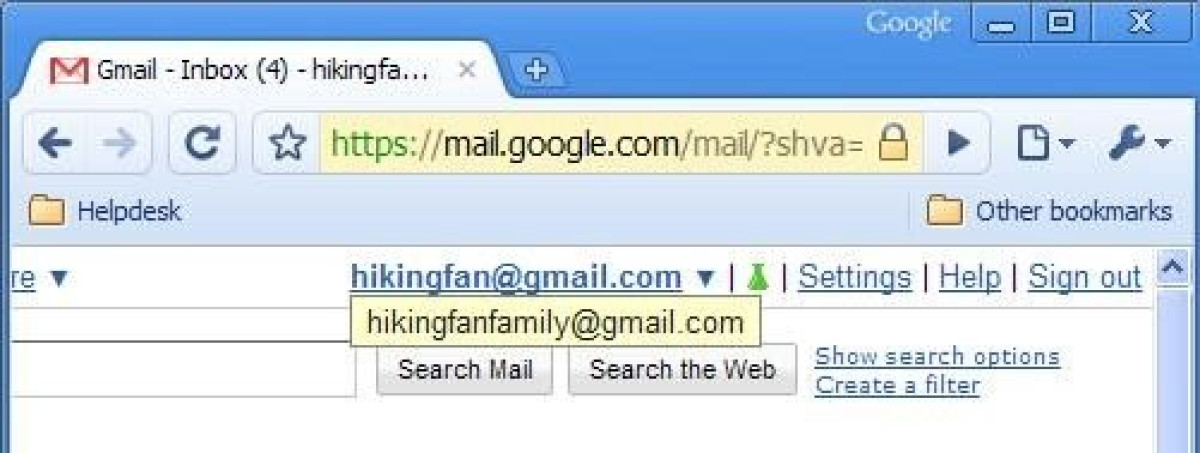Click inside the mail search text field
Image resolution: width=1200 pixels, height=453 pixels.
(178, 370)
